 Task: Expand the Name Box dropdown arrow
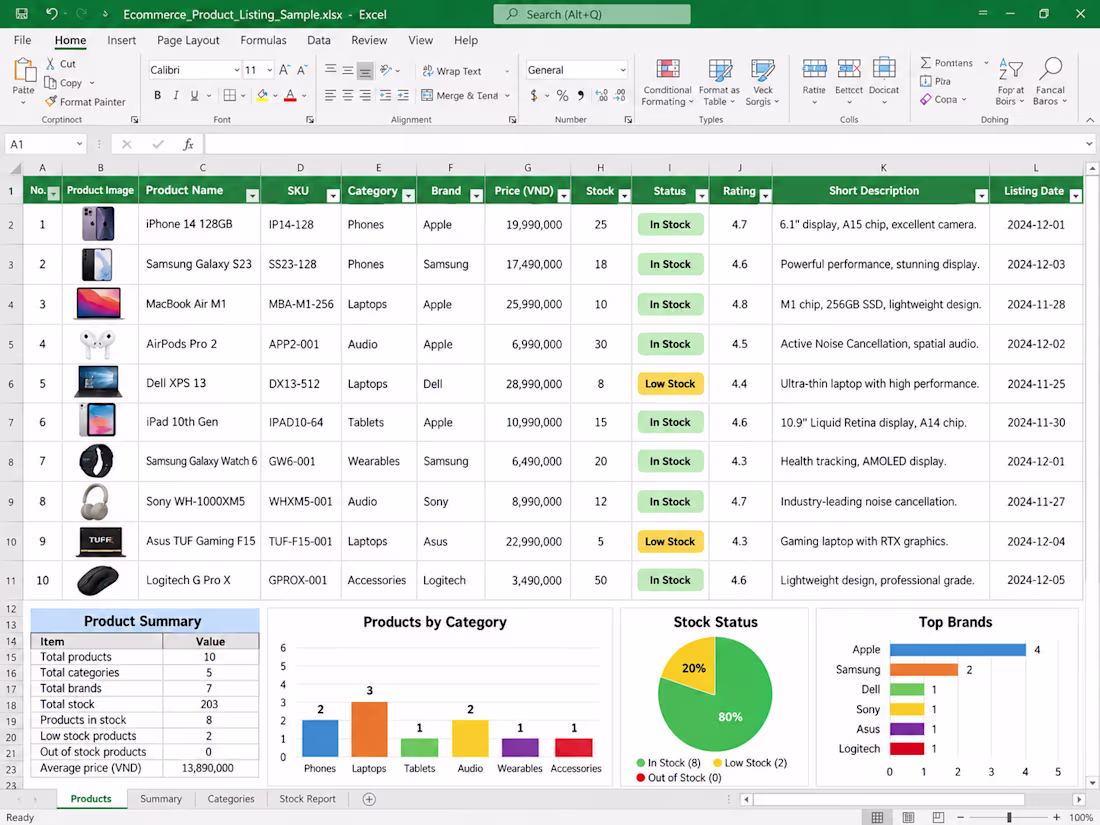pos(79,144)
